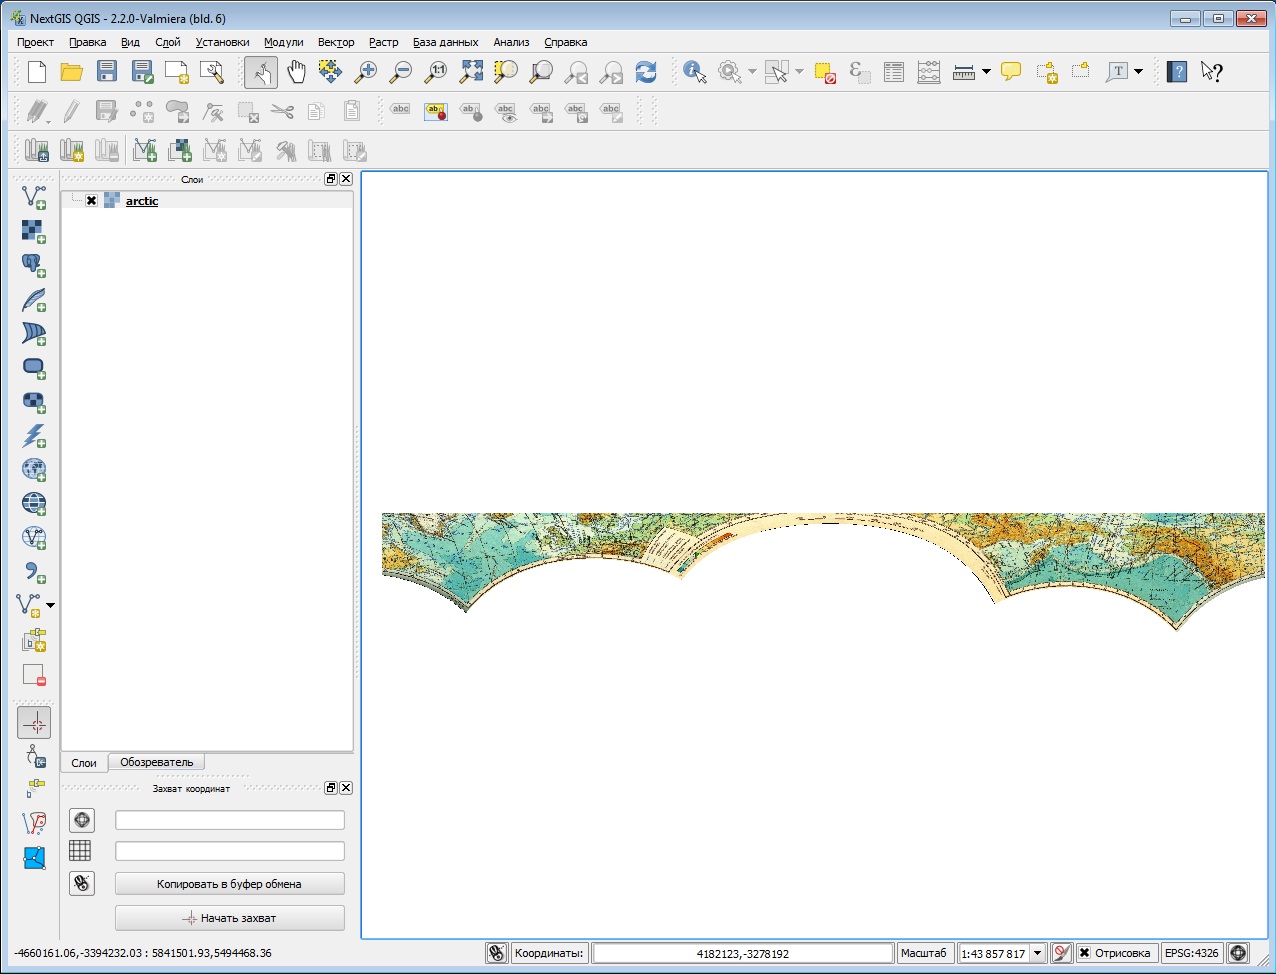Toggle mouse tracking in coordinate capture panel
Viewport: 1276px width, 974px height.
click(82, 883)
